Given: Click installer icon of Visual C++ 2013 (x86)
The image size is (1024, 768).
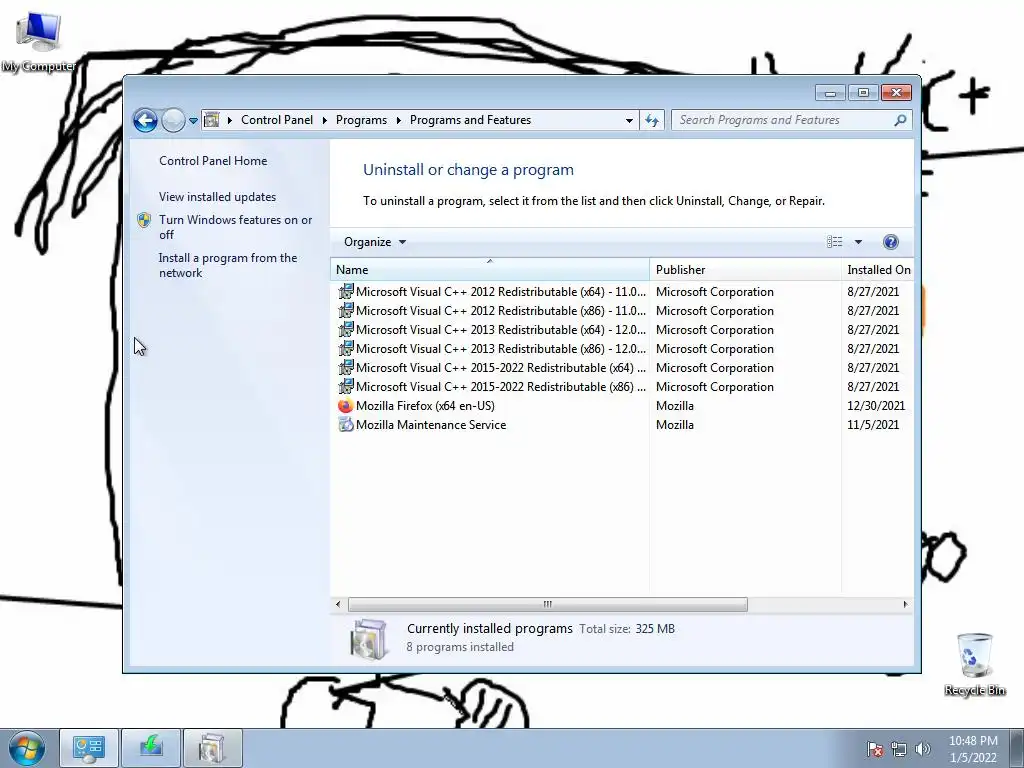Looking at the screenshot, I should click(345, 348).
